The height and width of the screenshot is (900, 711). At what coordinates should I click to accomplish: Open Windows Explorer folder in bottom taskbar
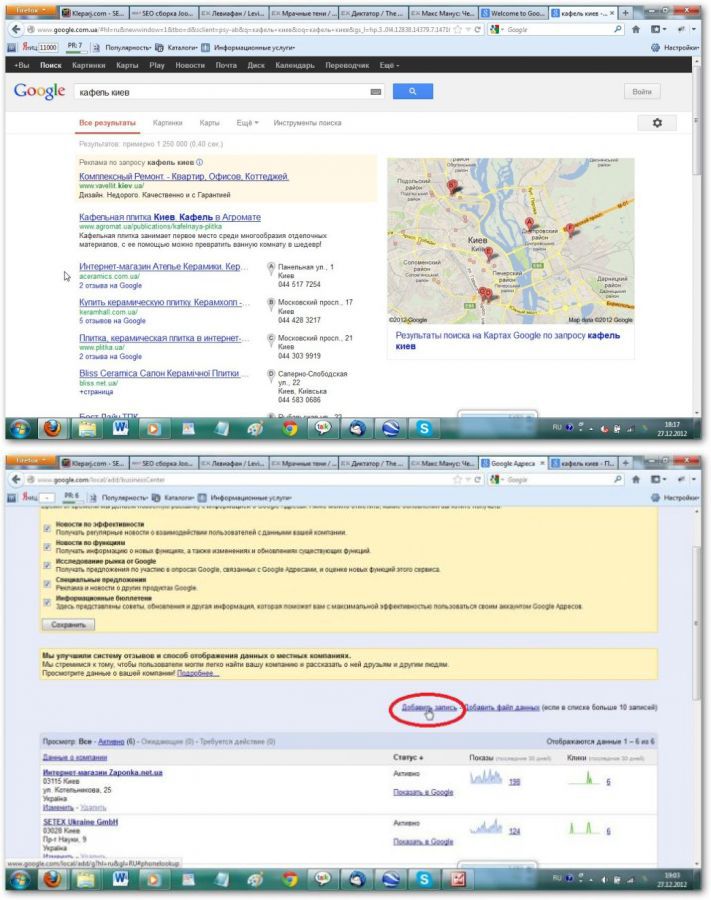pyautogui.click(x=87, y=879)
